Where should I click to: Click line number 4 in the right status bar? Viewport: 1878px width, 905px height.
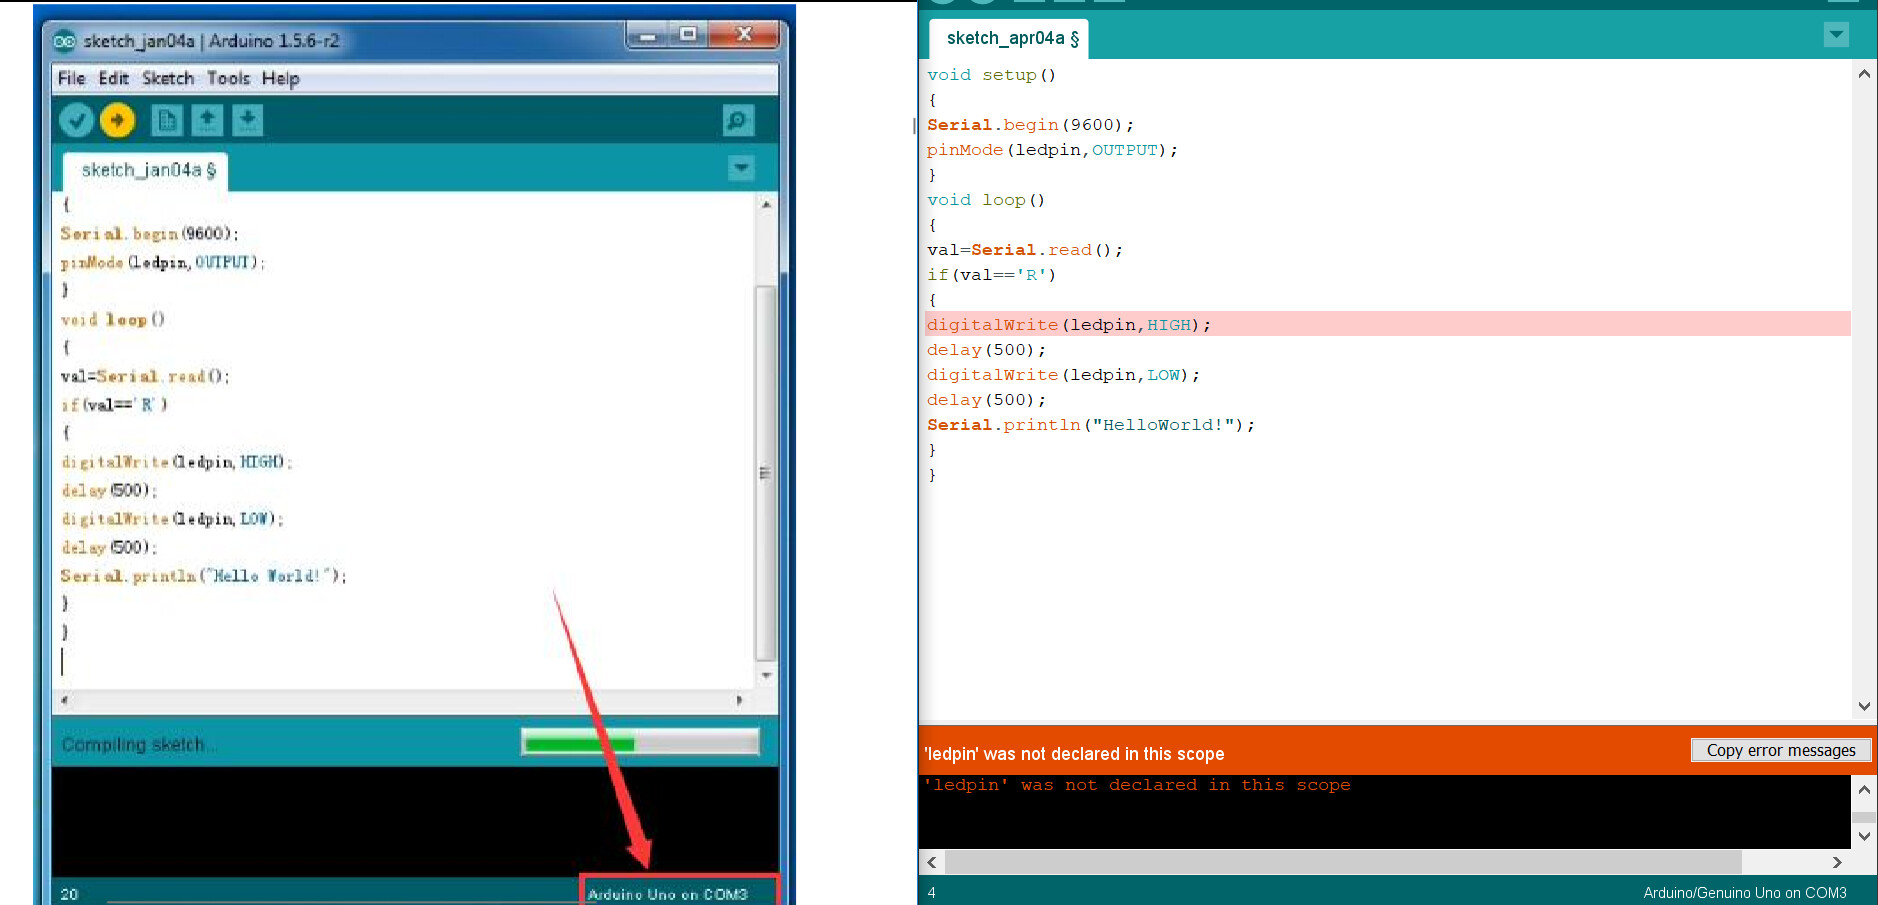coord(932,893)
